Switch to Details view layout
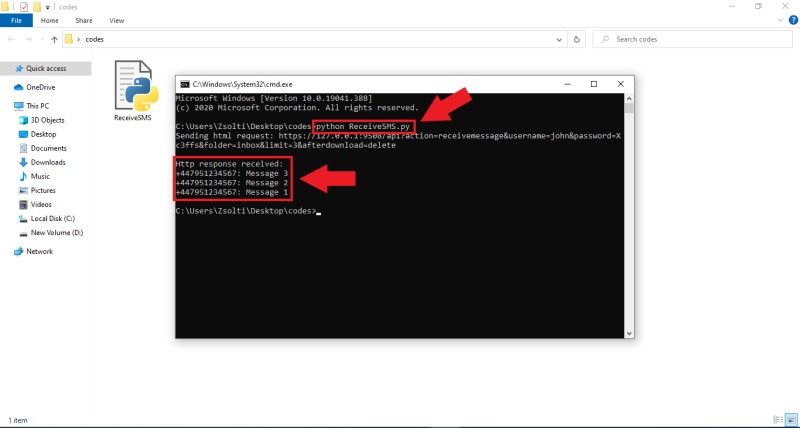The image size is (800, 428). click(778, 420)
